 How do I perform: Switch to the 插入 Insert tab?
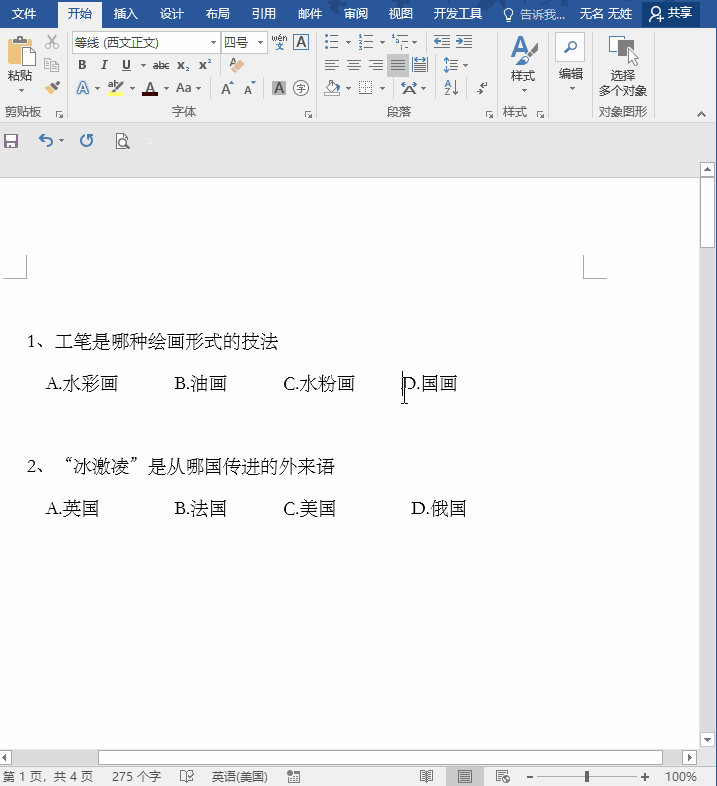pyautogui.click(x=125, y=14)
